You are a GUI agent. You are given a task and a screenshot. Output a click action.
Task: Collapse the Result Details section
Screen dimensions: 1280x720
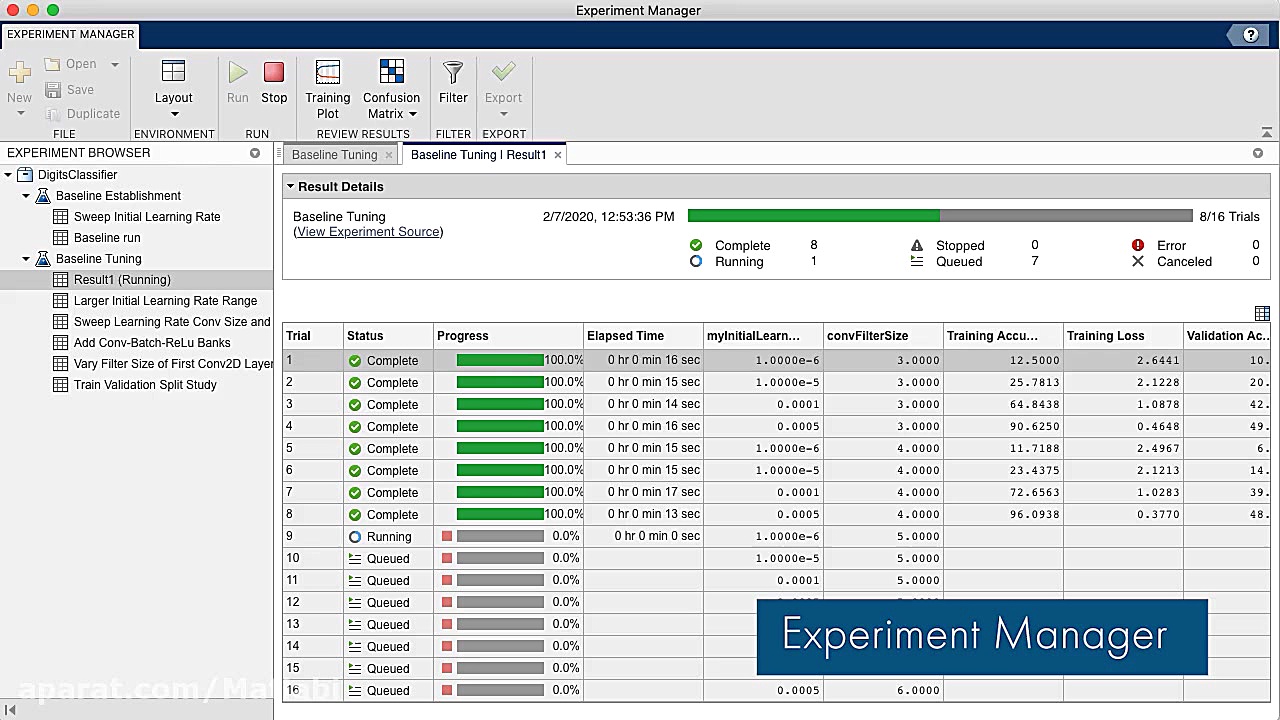click(x=290, y=186)
